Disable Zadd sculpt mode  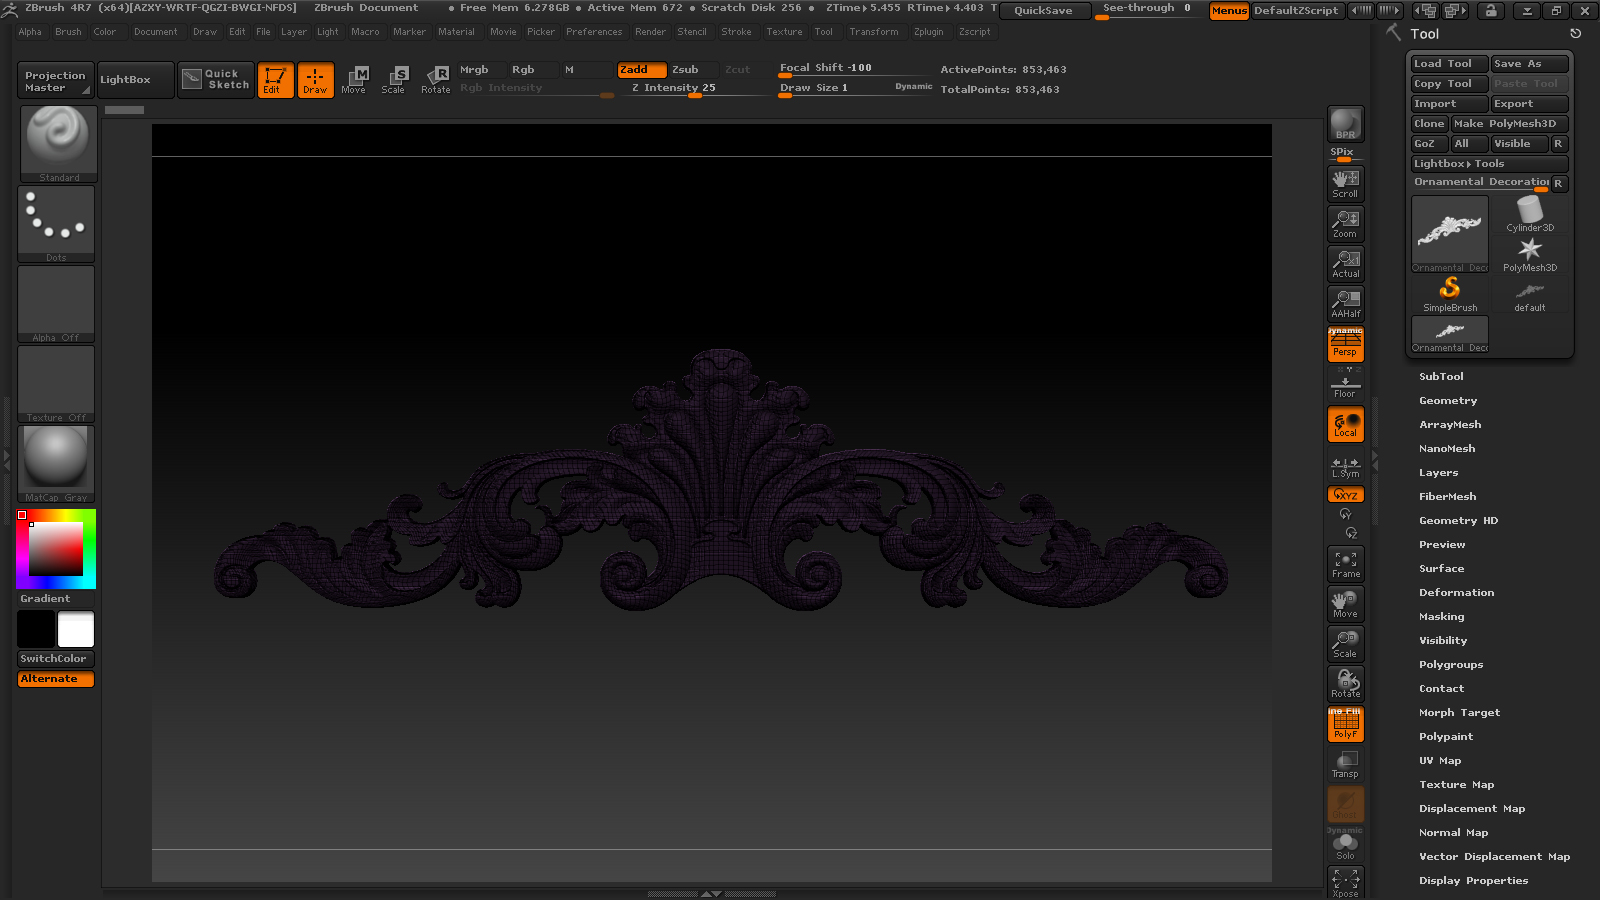[x=641, y=69]
